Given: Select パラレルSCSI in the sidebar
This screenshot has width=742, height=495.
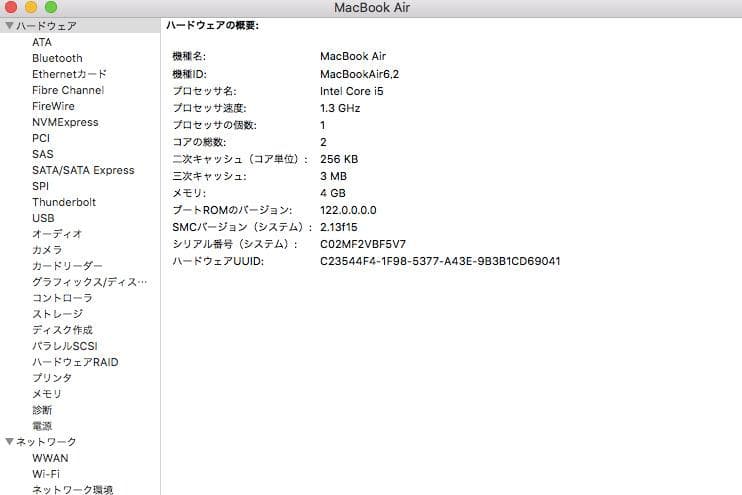Looking at the screenshot, I should click(65, 346).
